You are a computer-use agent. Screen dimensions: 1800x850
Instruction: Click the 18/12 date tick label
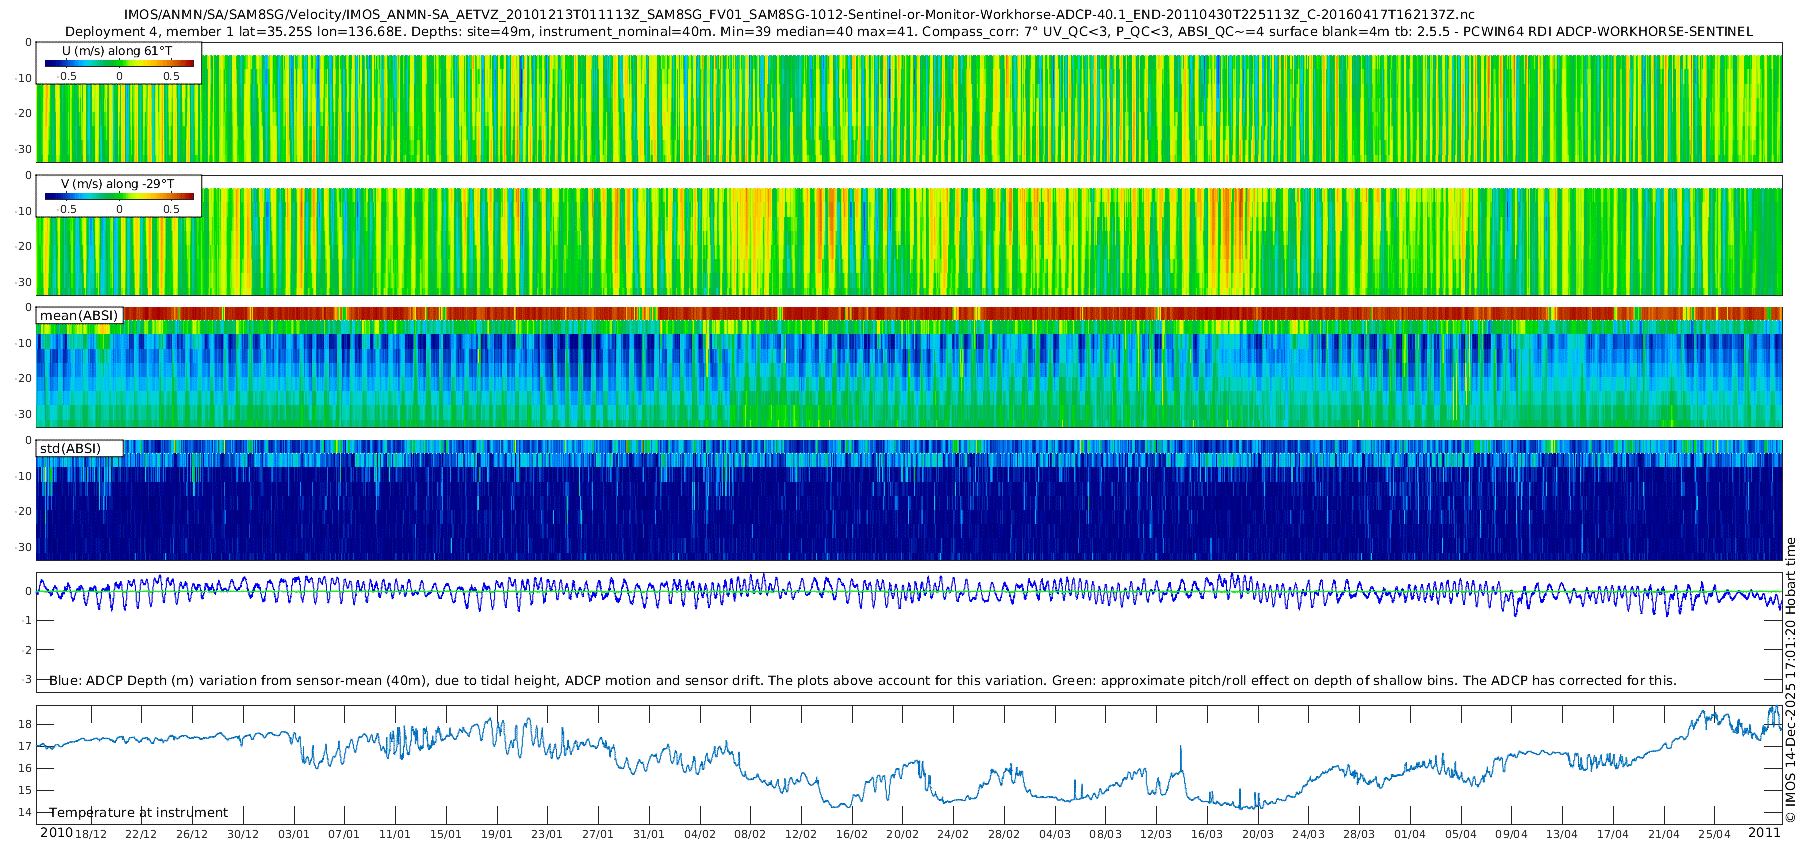91,835
